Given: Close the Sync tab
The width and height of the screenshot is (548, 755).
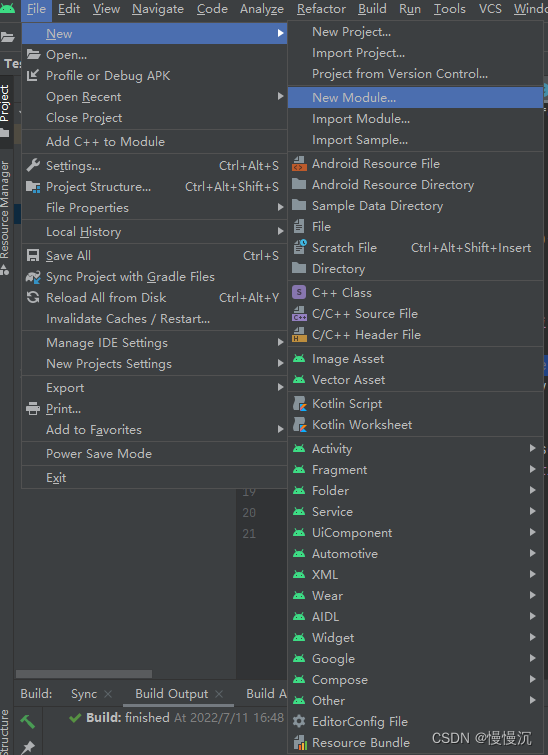Looking at the screenshot, I should pos(108,694).
